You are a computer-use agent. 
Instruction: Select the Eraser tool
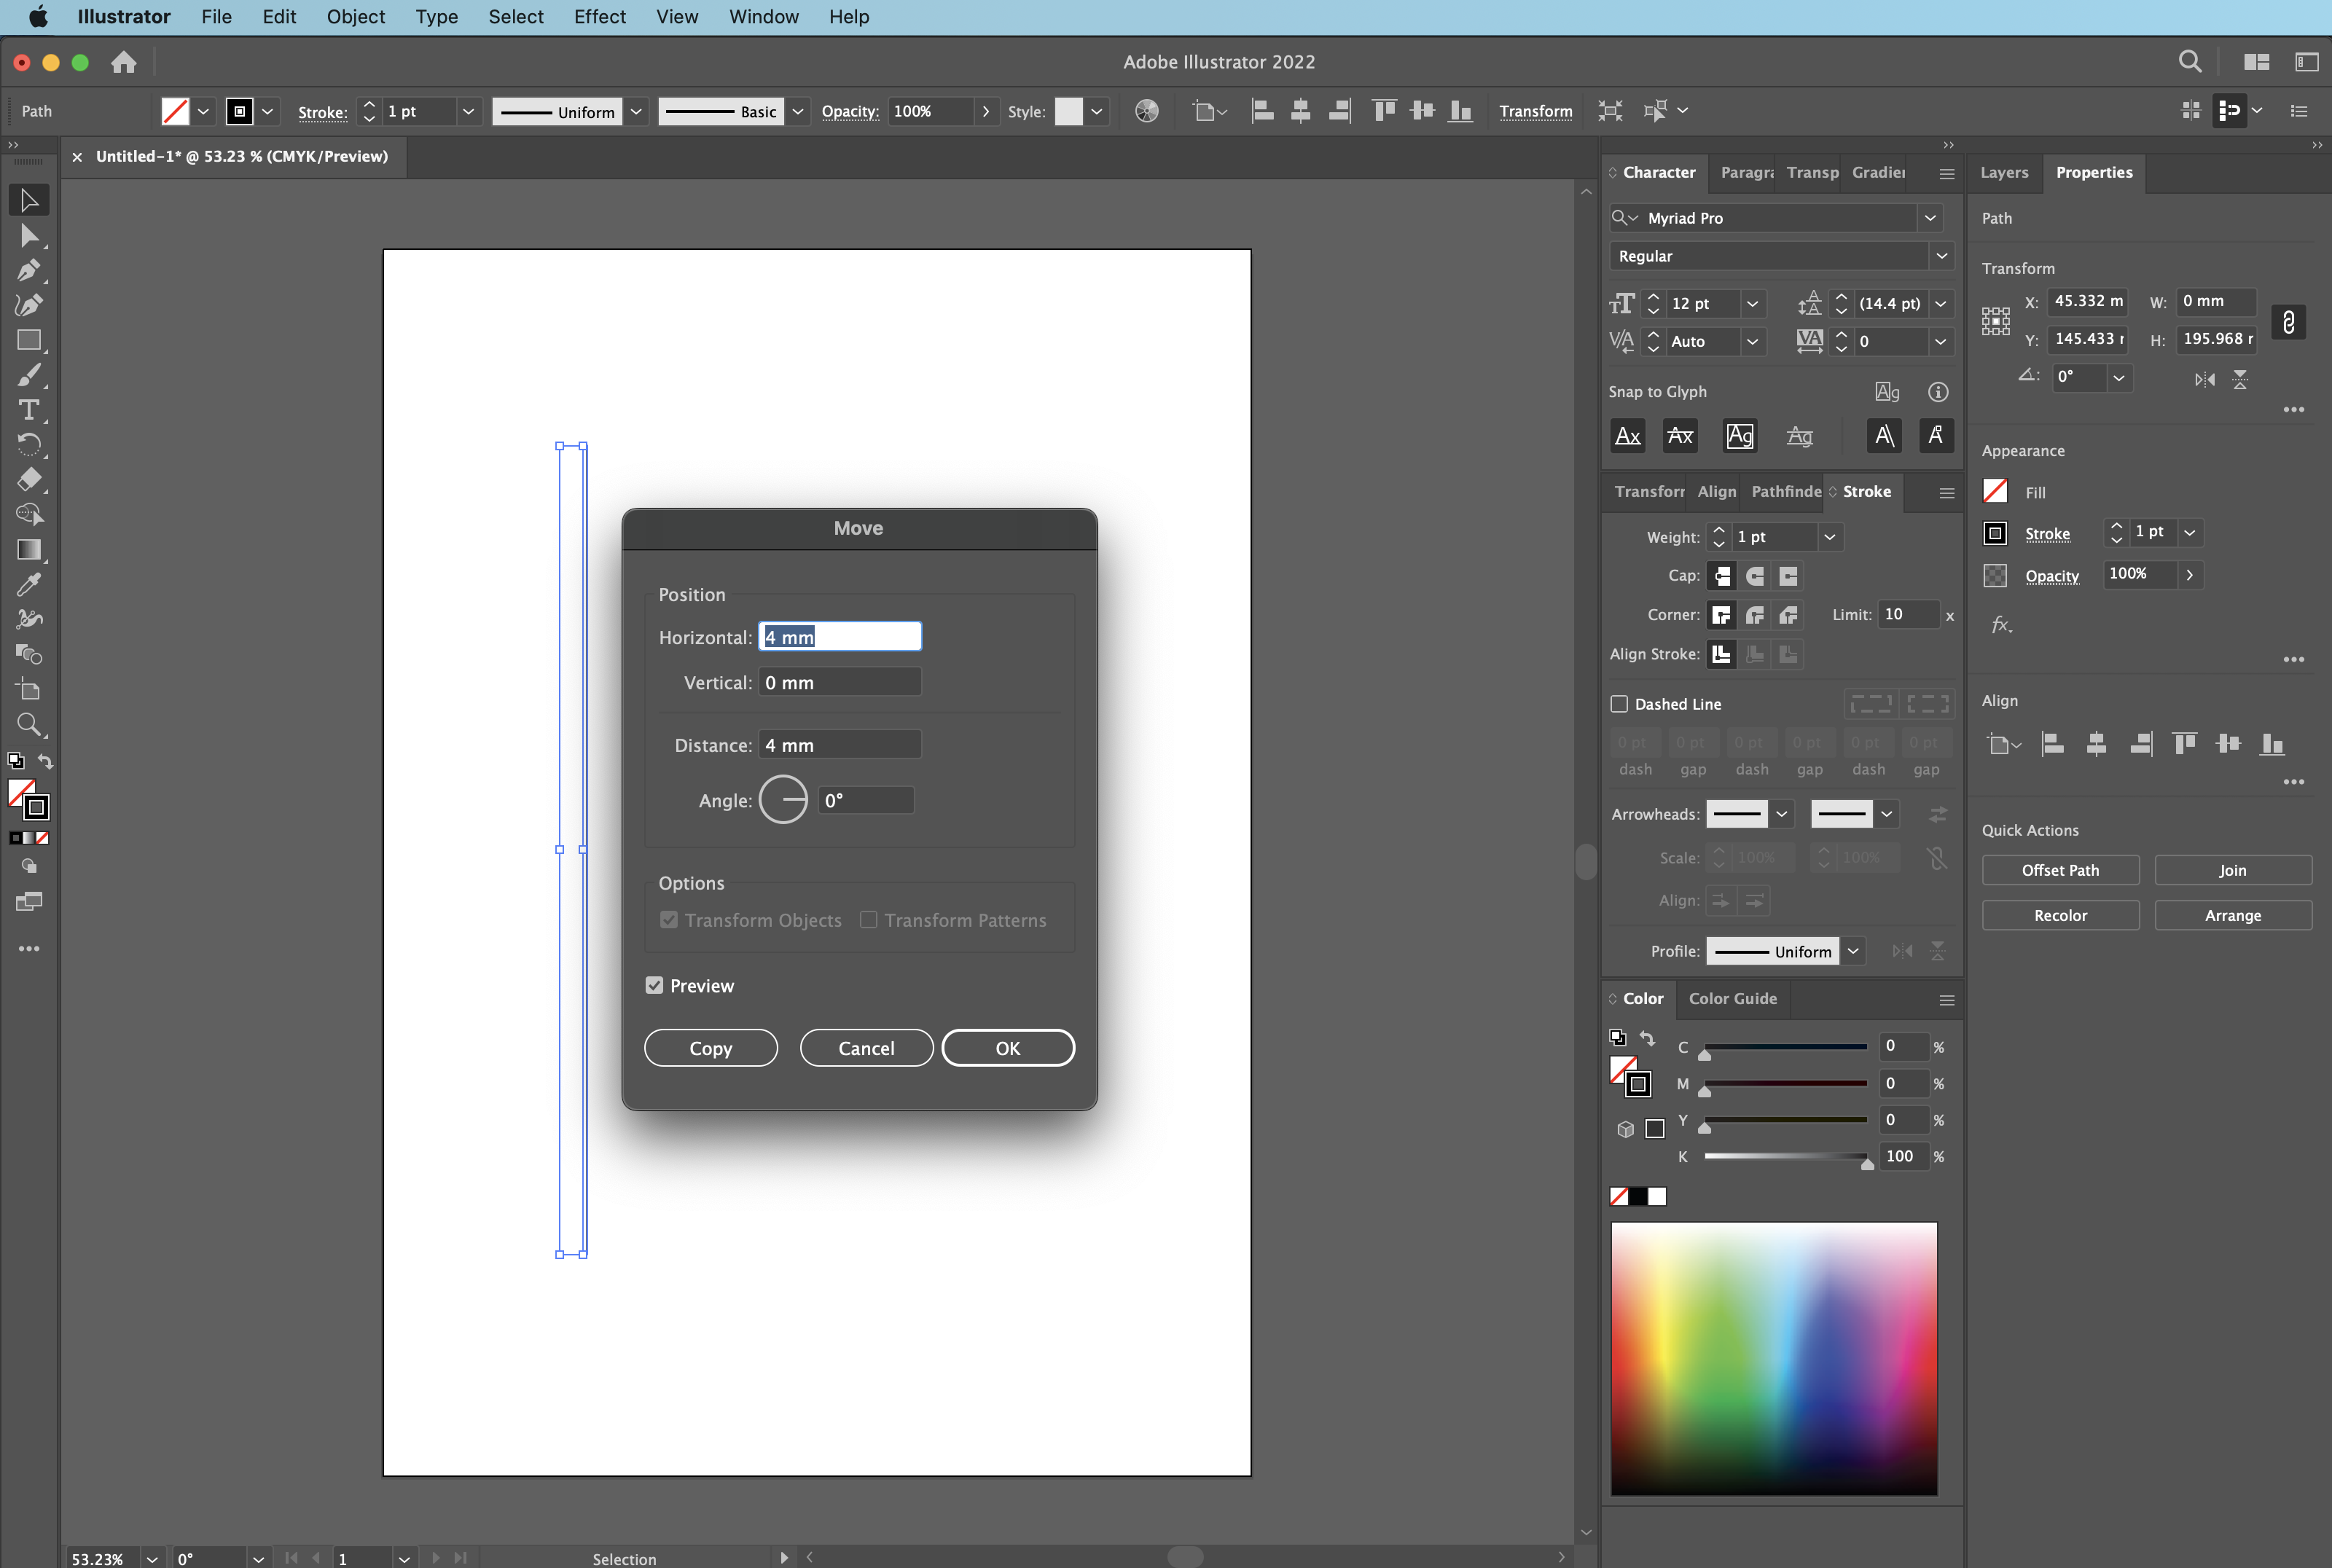28,479
